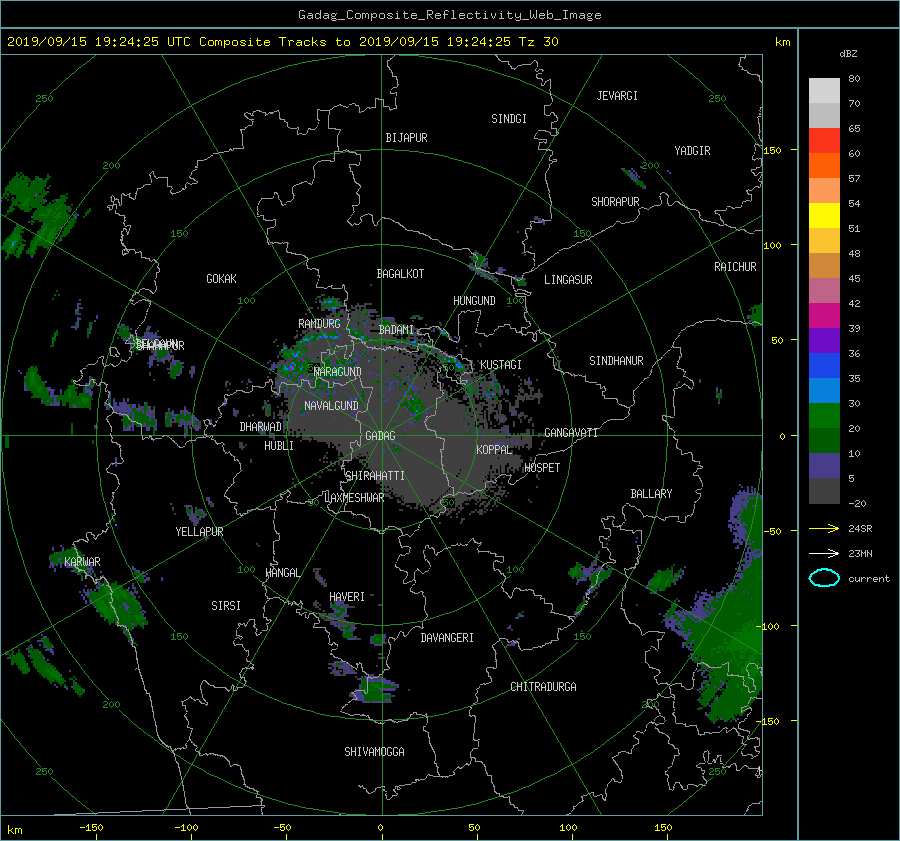Viewport: 900px width, 841px height.
Task: Pick the slate purple 5-10 dBZ legend color
Action: [x=824, y=465]
